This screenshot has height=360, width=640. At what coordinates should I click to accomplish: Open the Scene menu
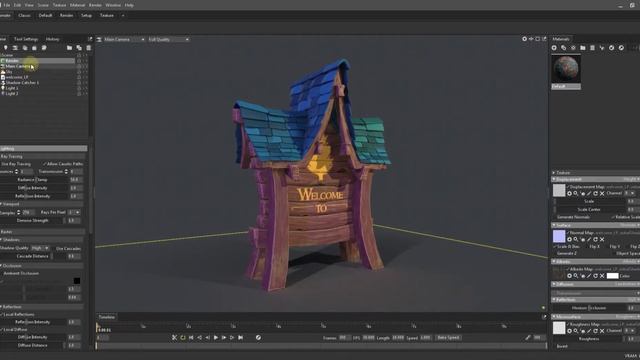click(x=43, y=5)
